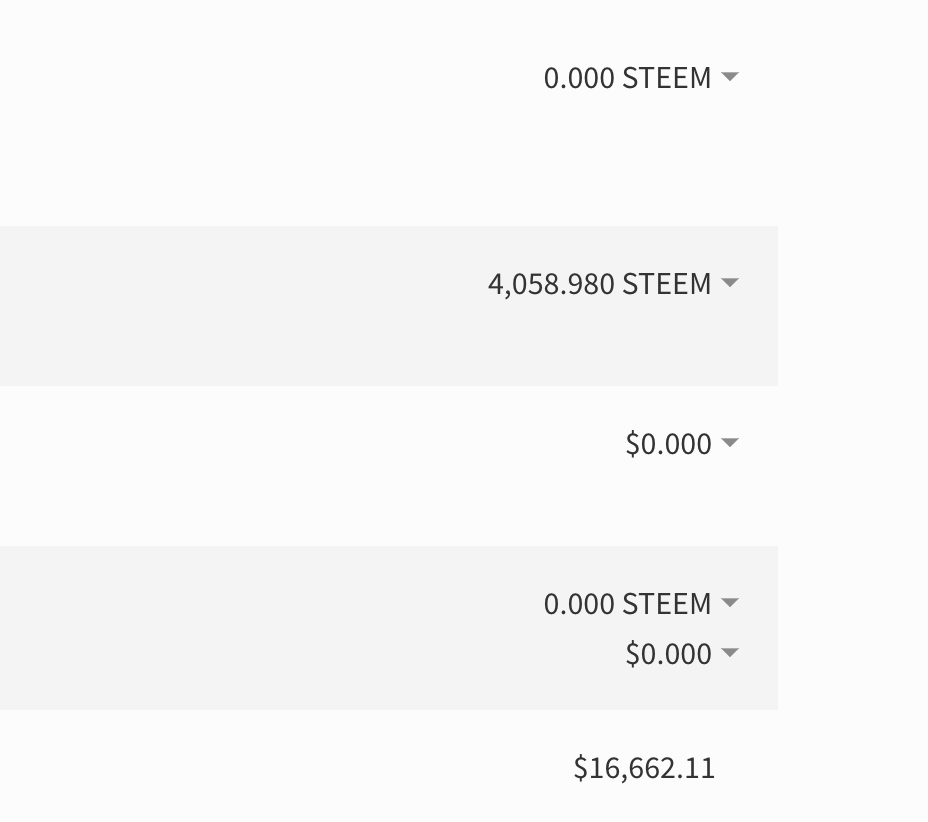Click the white row holding the single $0.000
Viewport: 928px width, 822px height.
tap(300, 465)
